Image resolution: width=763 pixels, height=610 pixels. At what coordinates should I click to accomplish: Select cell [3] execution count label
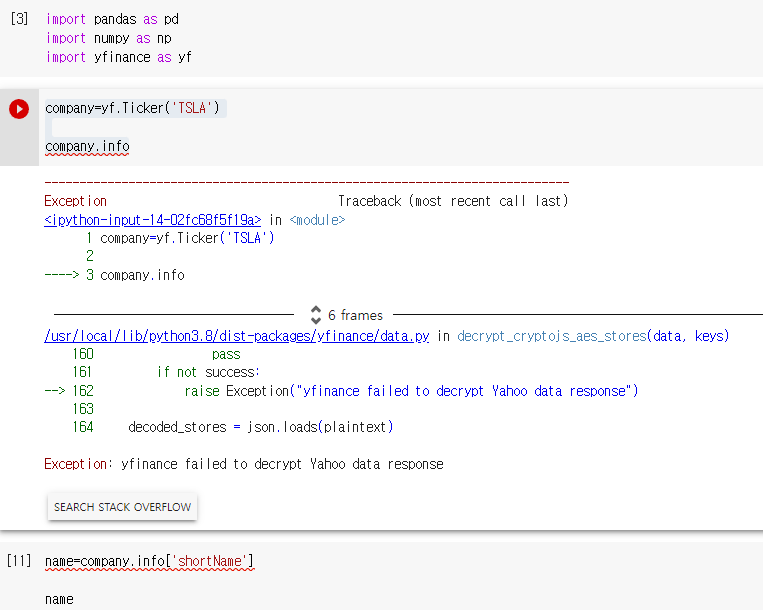[x=19, y=19]
